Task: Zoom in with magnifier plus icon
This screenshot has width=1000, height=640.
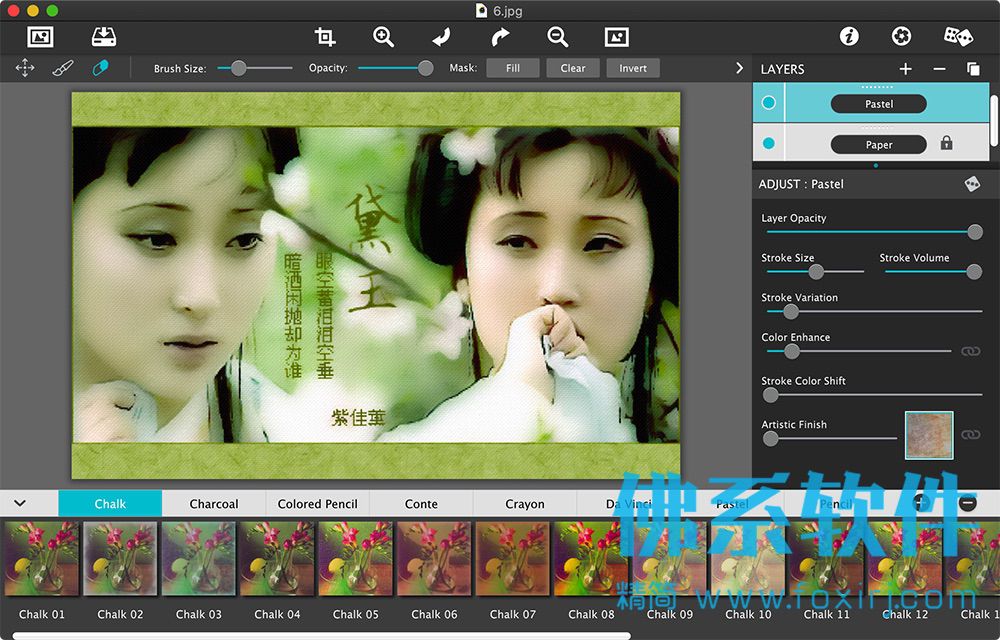Action: [x=383, y=36]
